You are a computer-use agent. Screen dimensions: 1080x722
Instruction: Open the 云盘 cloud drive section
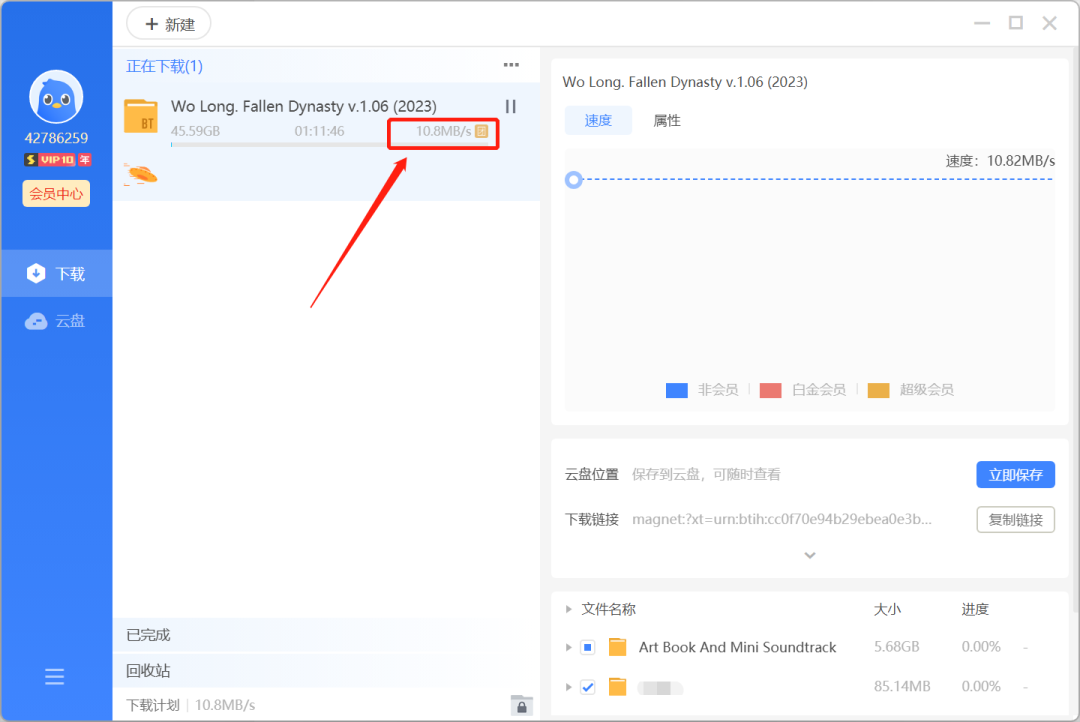(x=56, y=321)
